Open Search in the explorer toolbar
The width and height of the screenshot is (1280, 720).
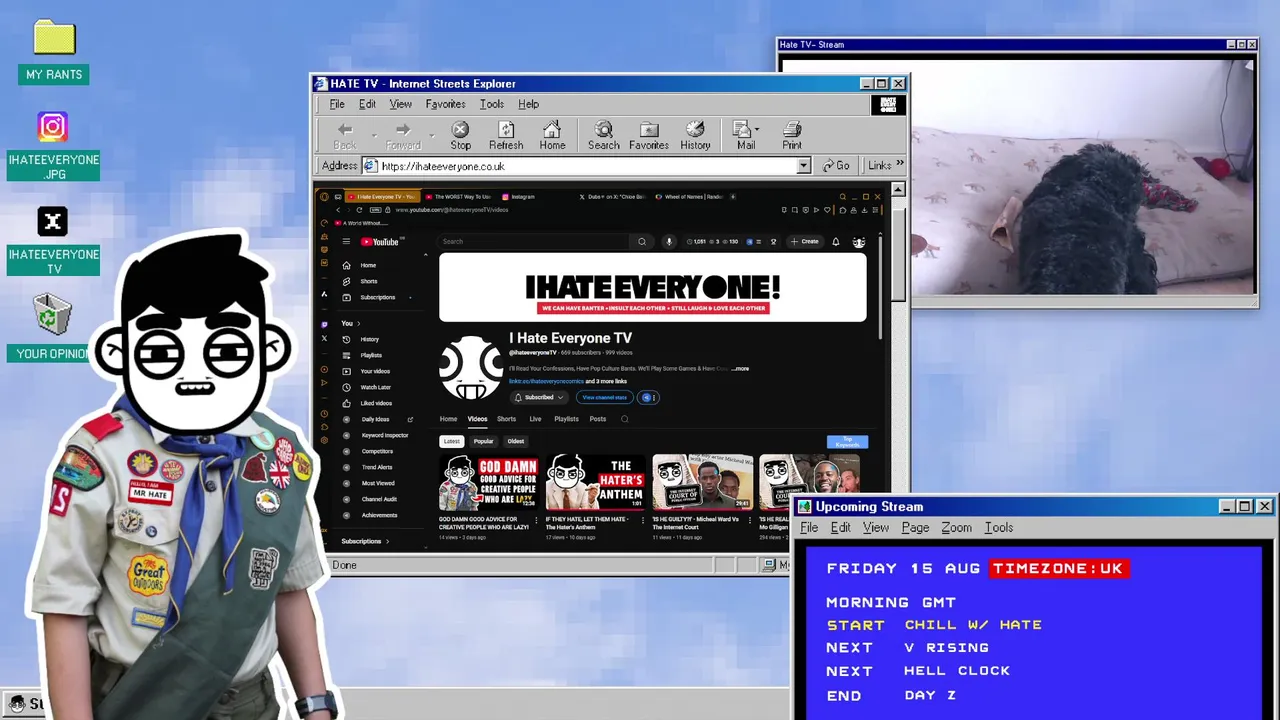(603, 136)
